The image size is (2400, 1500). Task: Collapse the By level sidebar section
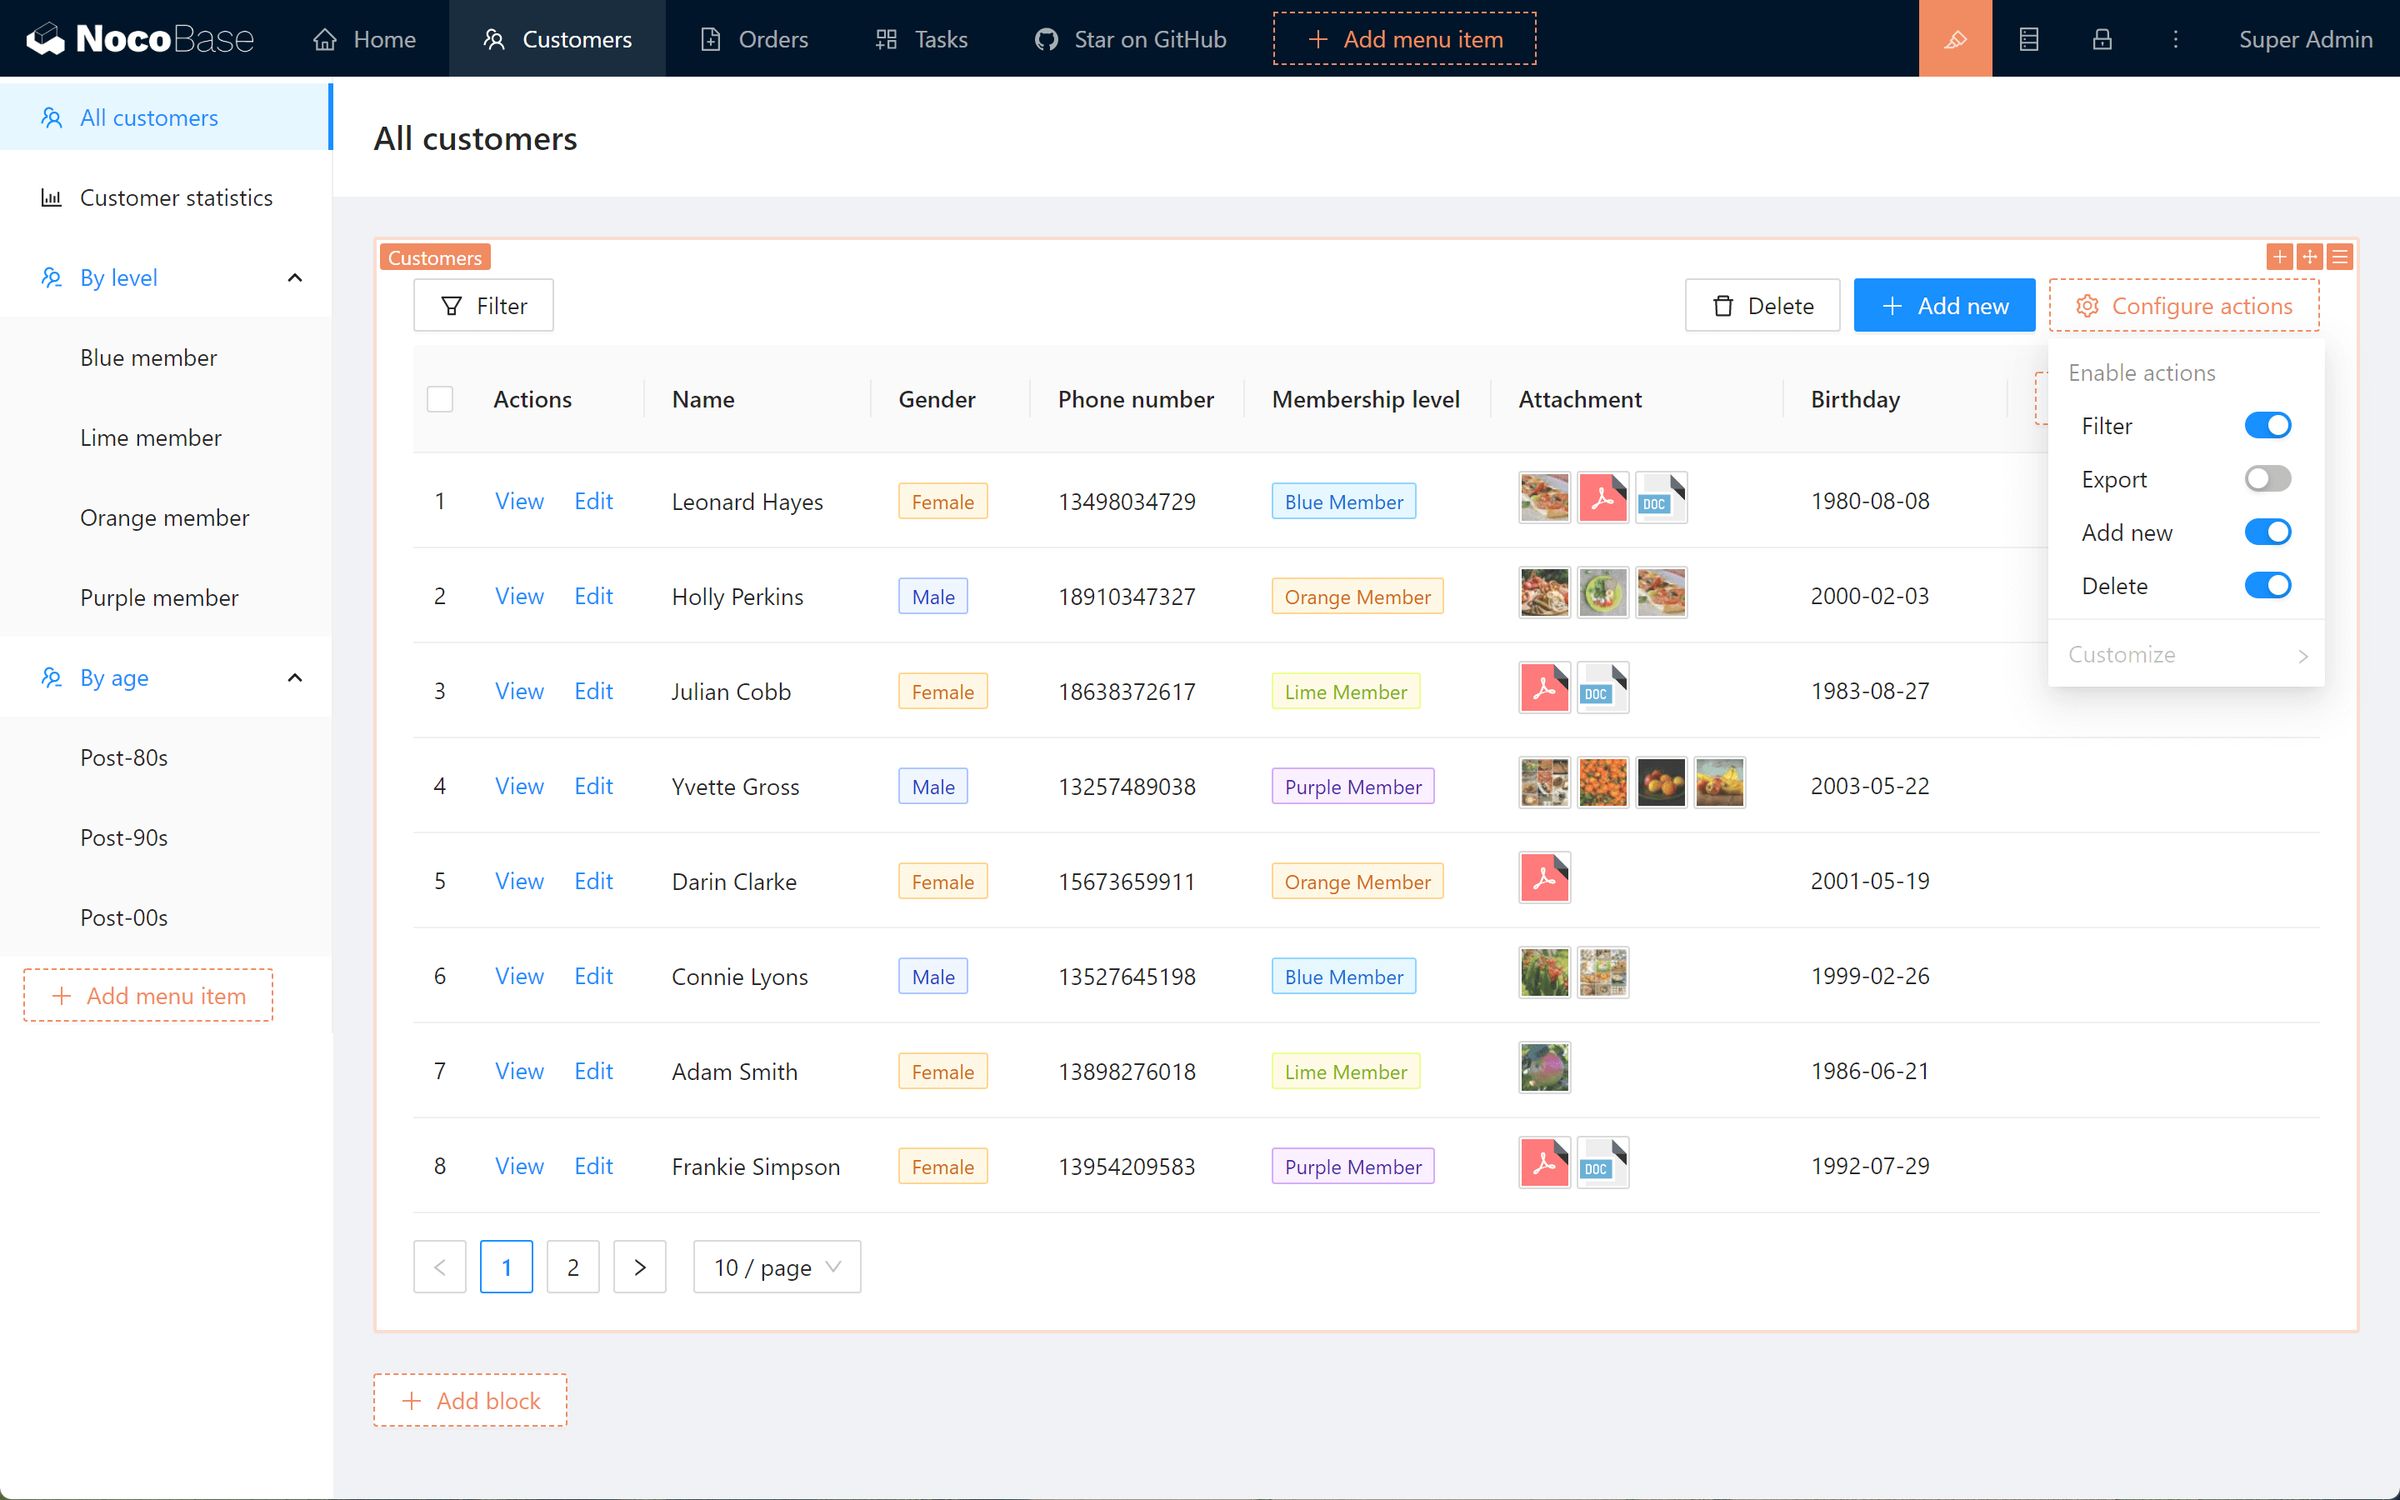[x=294, y=277]
